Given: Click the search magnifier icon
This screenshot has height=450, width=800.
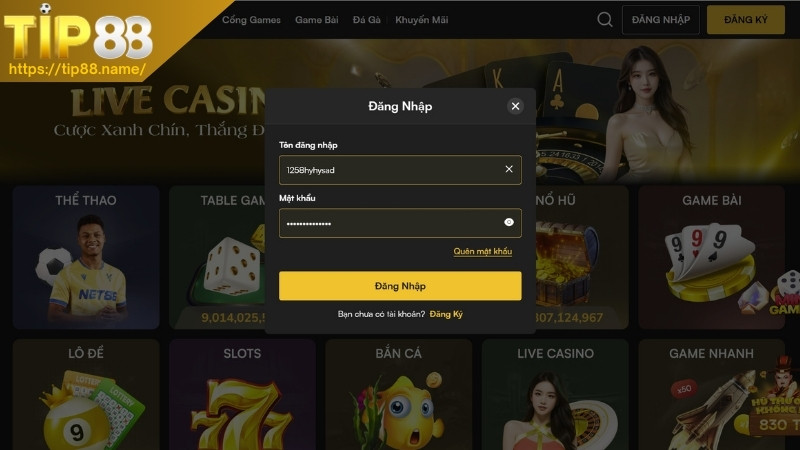Looking at the screenshot, I should click(605, 20).
